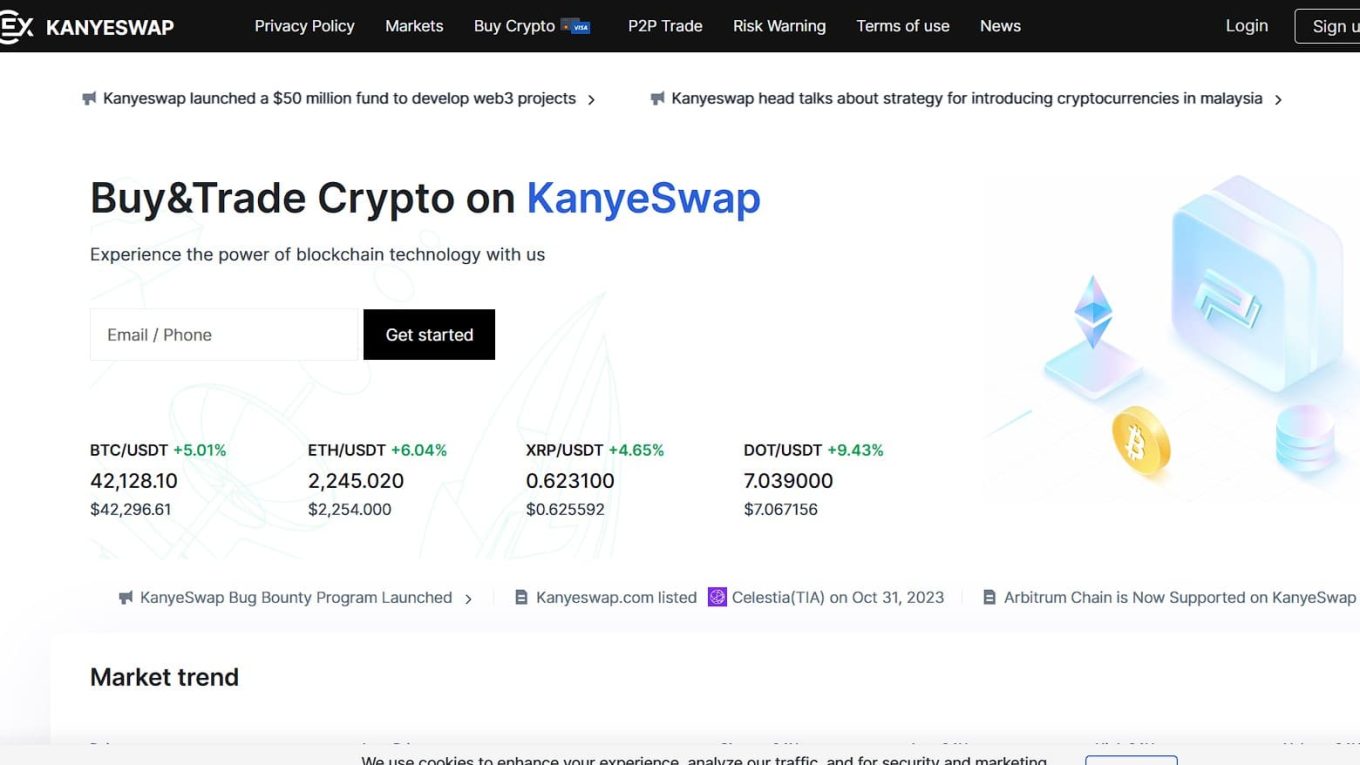Click the +5.01% BTC change value

[200, 450]
